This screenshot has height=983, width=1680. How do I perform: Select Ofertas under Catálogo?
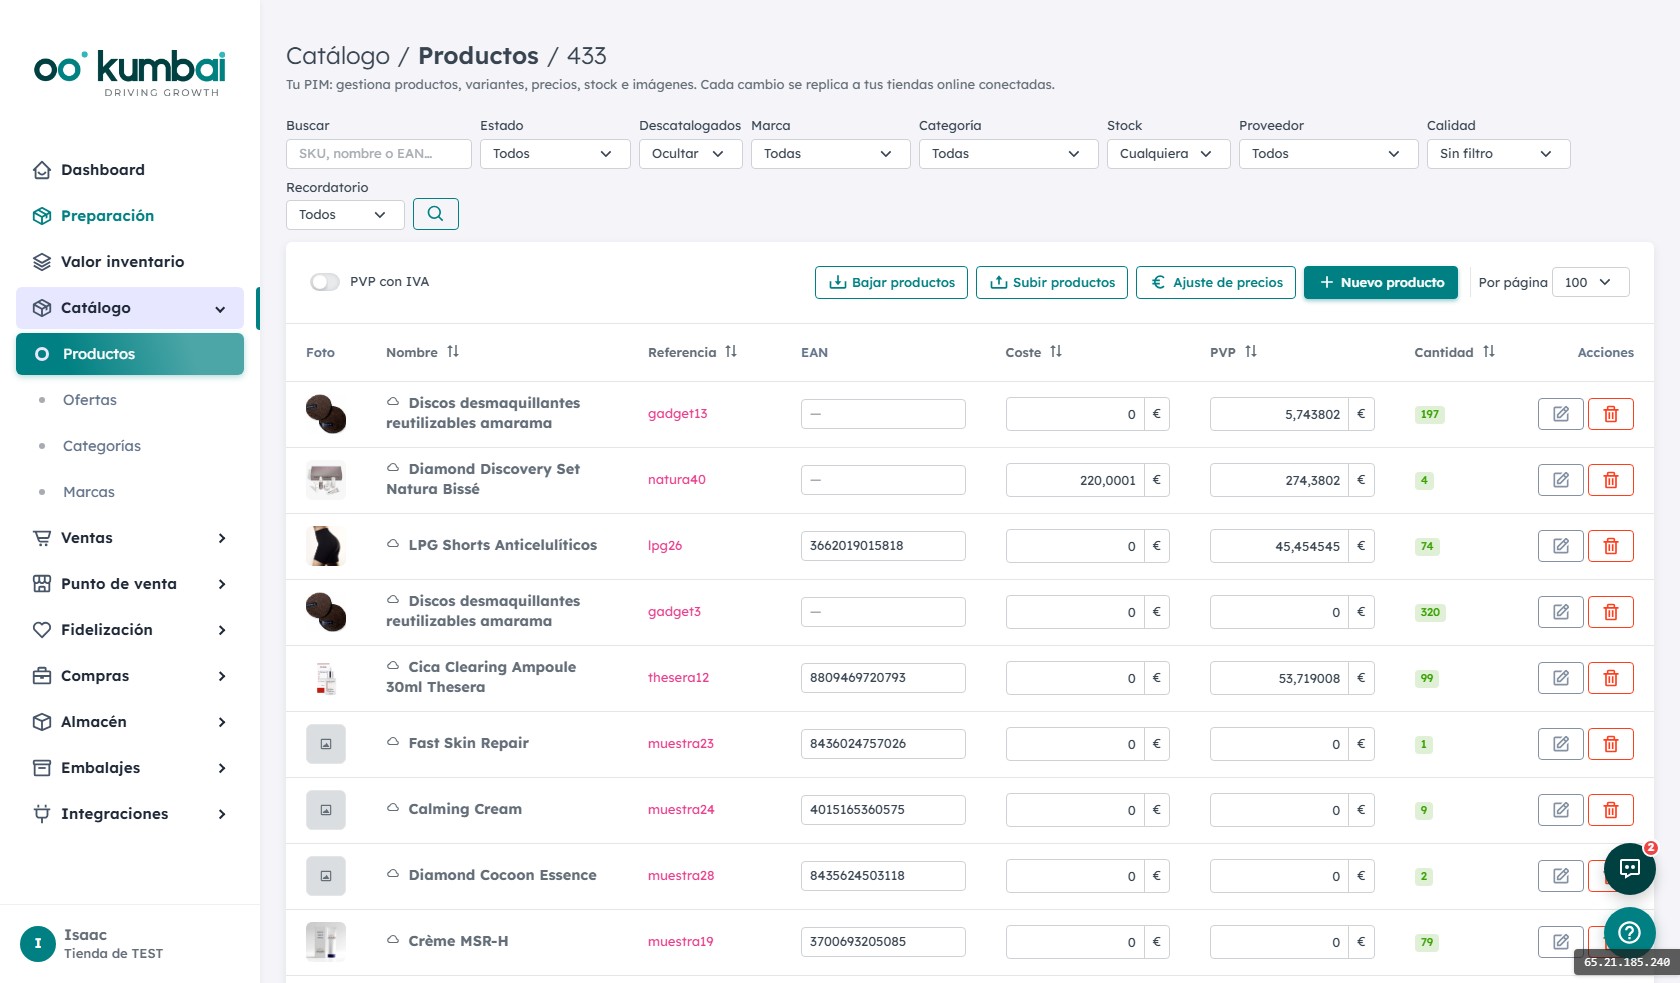point(130,400)
